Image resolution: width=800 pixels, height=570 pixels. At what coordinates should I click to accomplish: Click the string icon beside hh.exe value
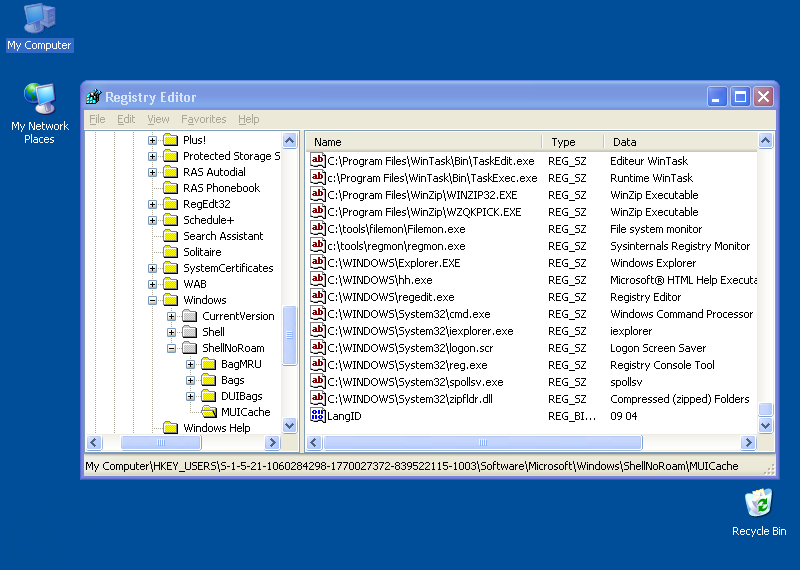tap(317, 280)
